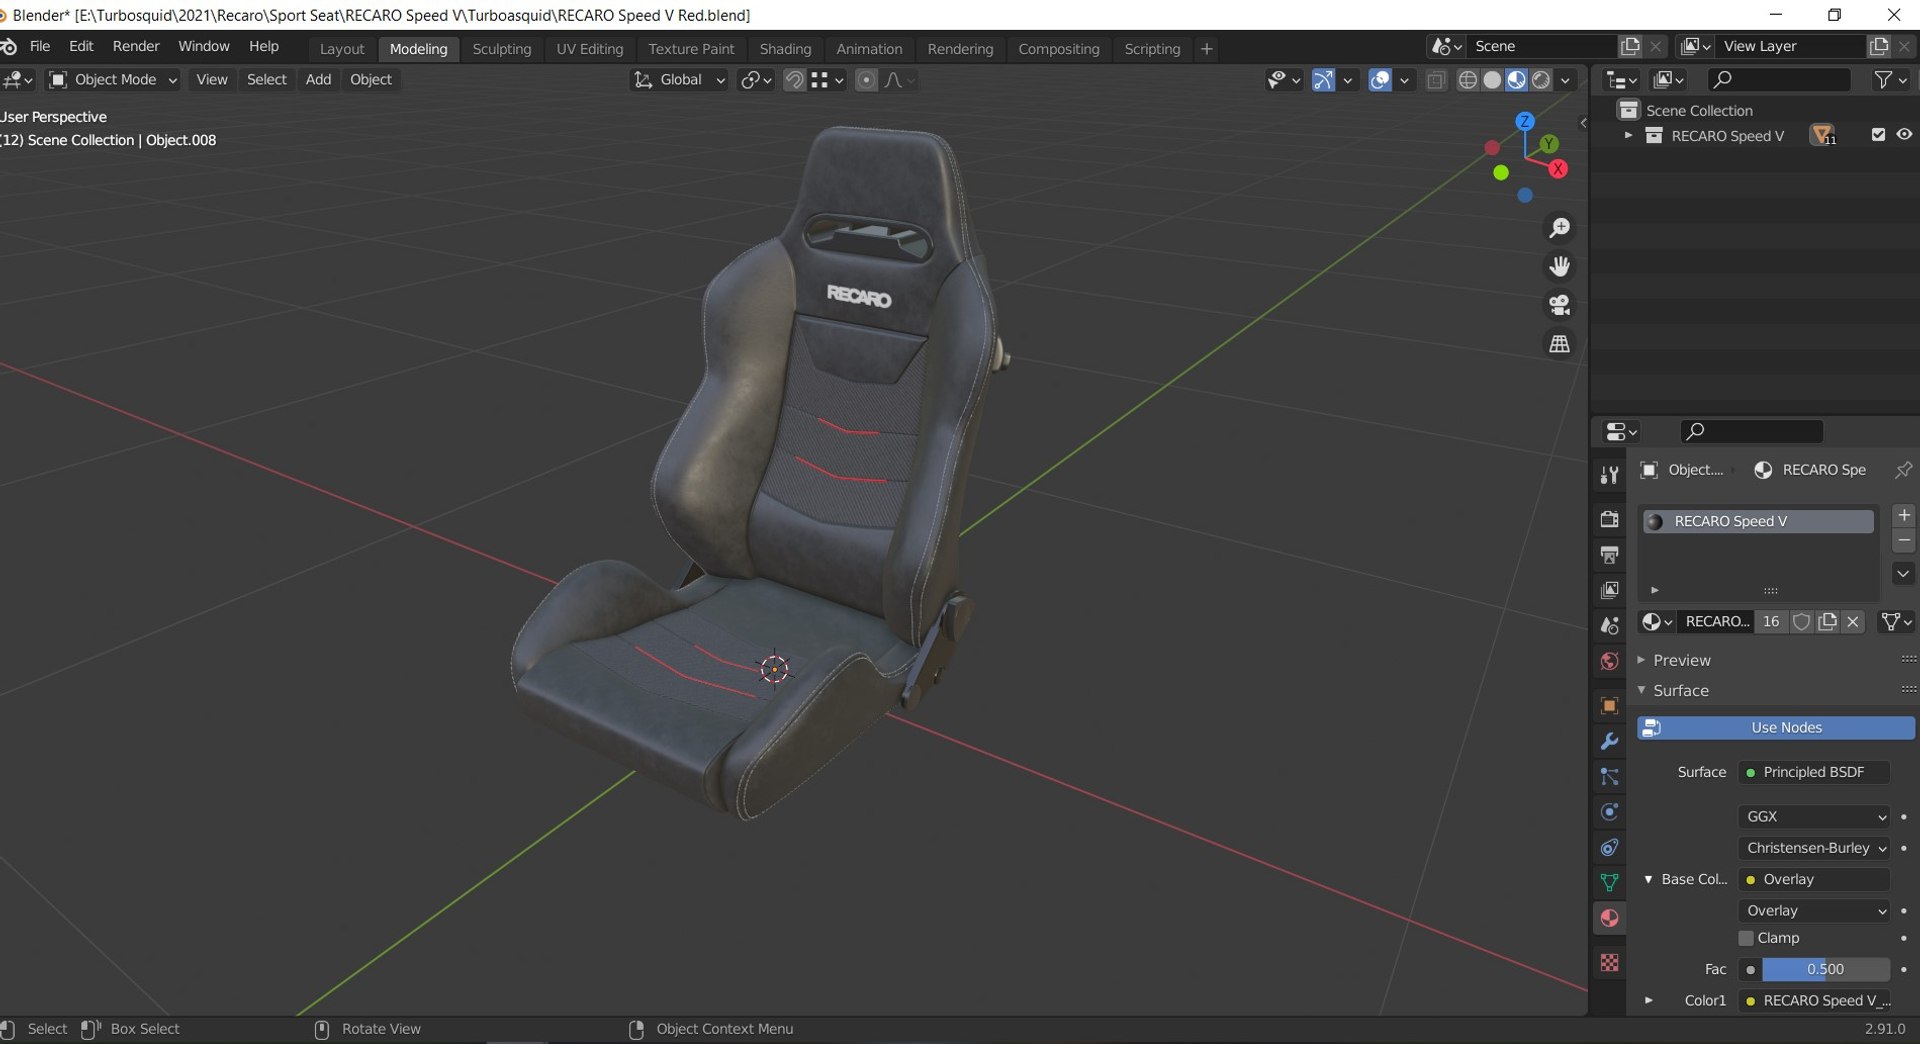Click the pan view hand gizmo
The image size is (1920, 1044).
pos(1559,266)
